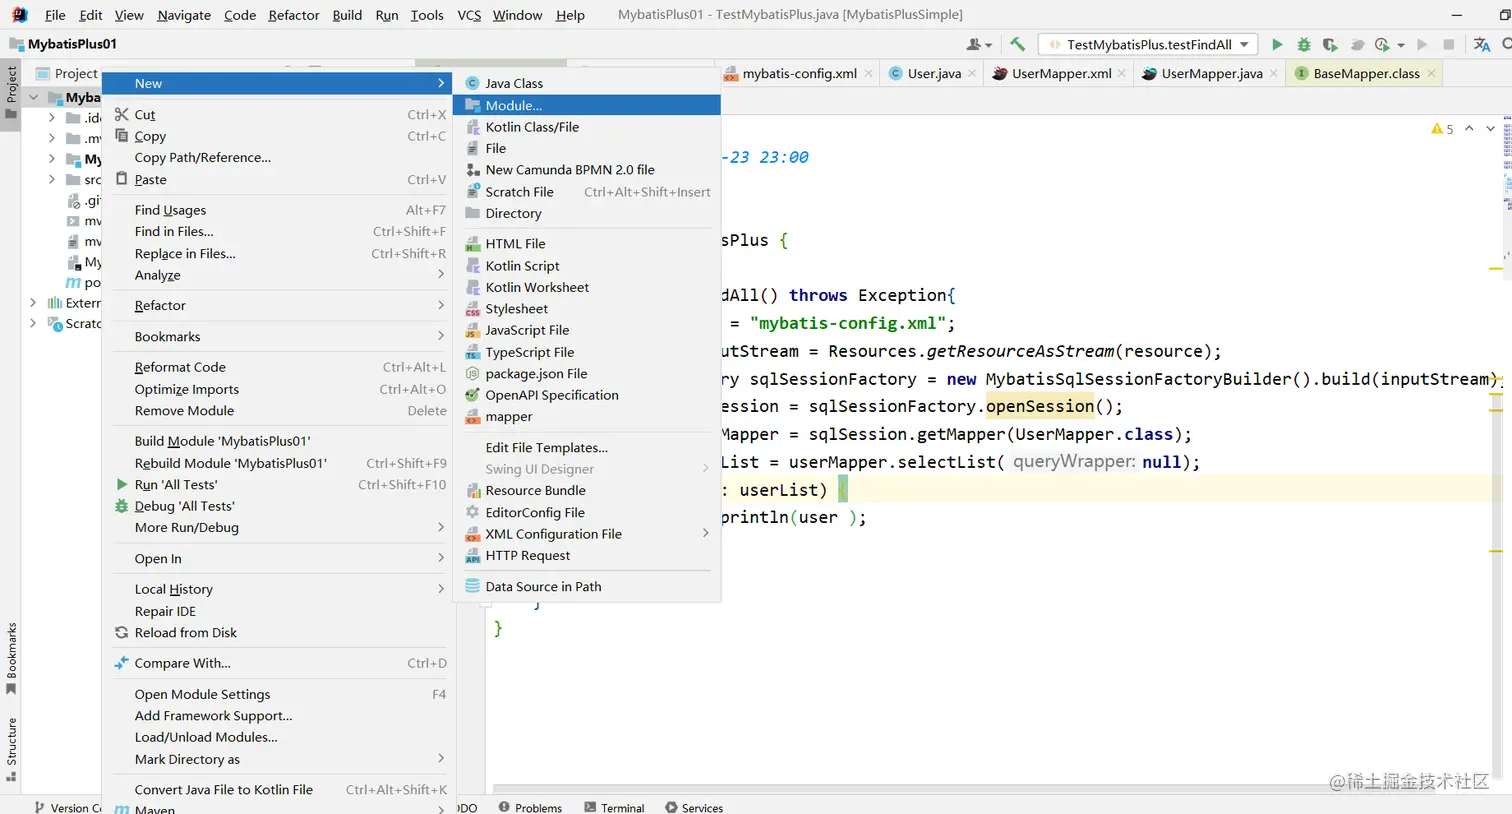The width and height of the screenshot is (1512, 814).
Task: Open the Services tool window
Action: (x=694, y=807)
